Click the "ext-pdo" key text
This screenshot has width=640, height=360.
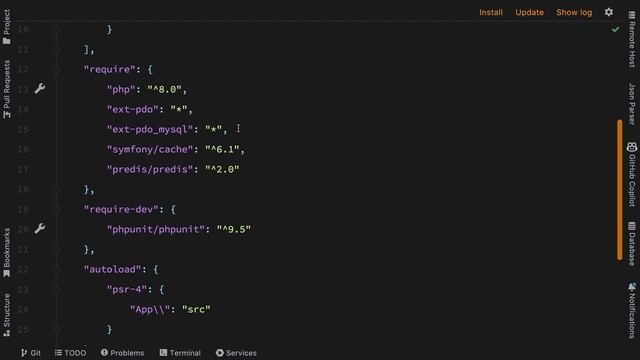[133, 109]
